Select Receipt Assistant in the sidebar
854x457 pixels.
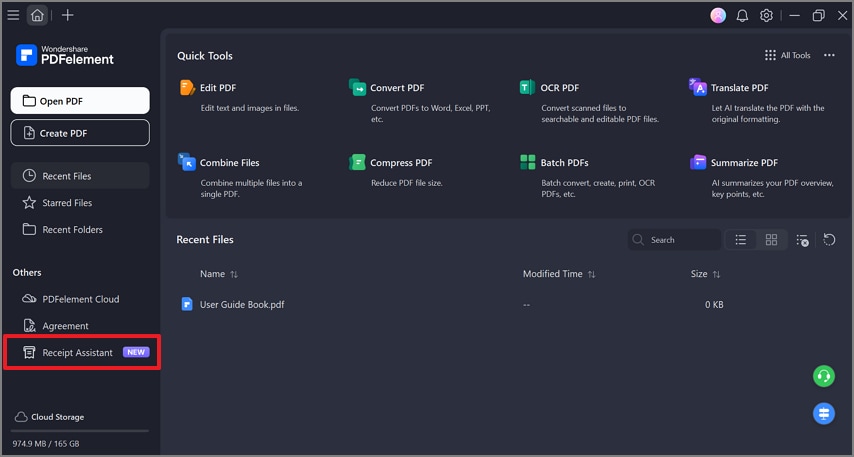tap(77, 353)
